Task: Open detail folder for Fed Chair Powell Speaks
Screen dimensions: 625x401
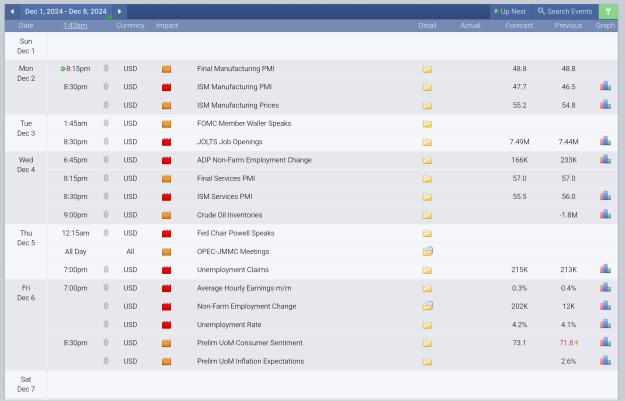Action: pos(427,234)
